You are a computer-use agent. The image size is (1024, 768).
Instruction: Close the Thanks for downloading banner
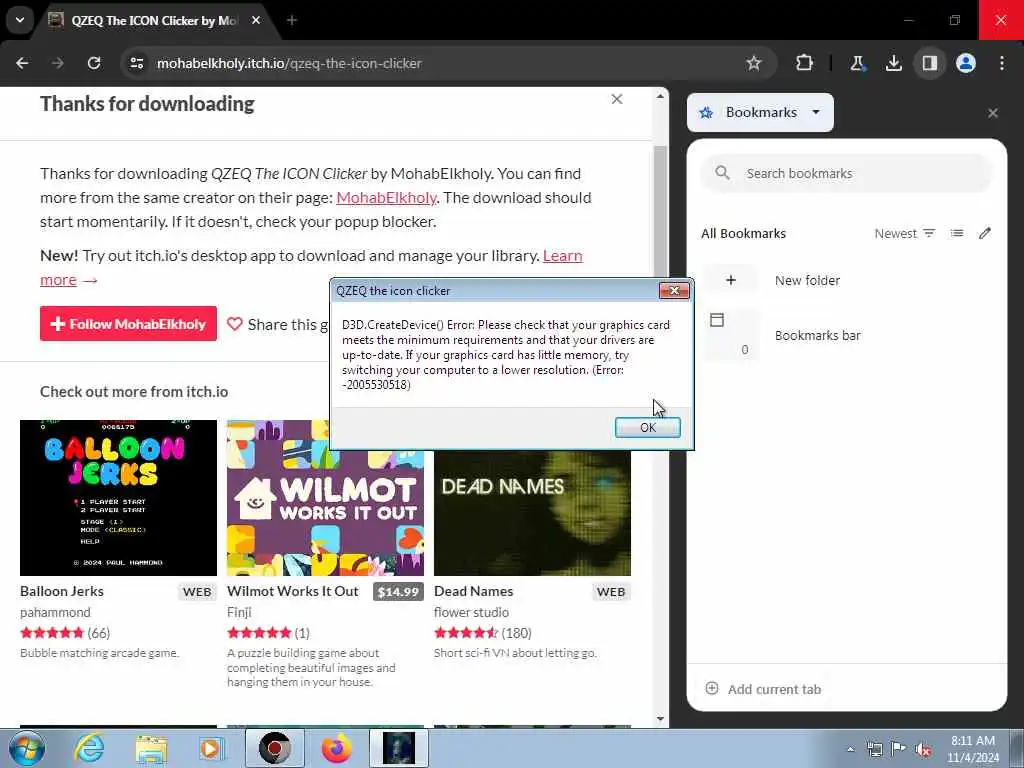pyautogui.click(x=617, y=99)
